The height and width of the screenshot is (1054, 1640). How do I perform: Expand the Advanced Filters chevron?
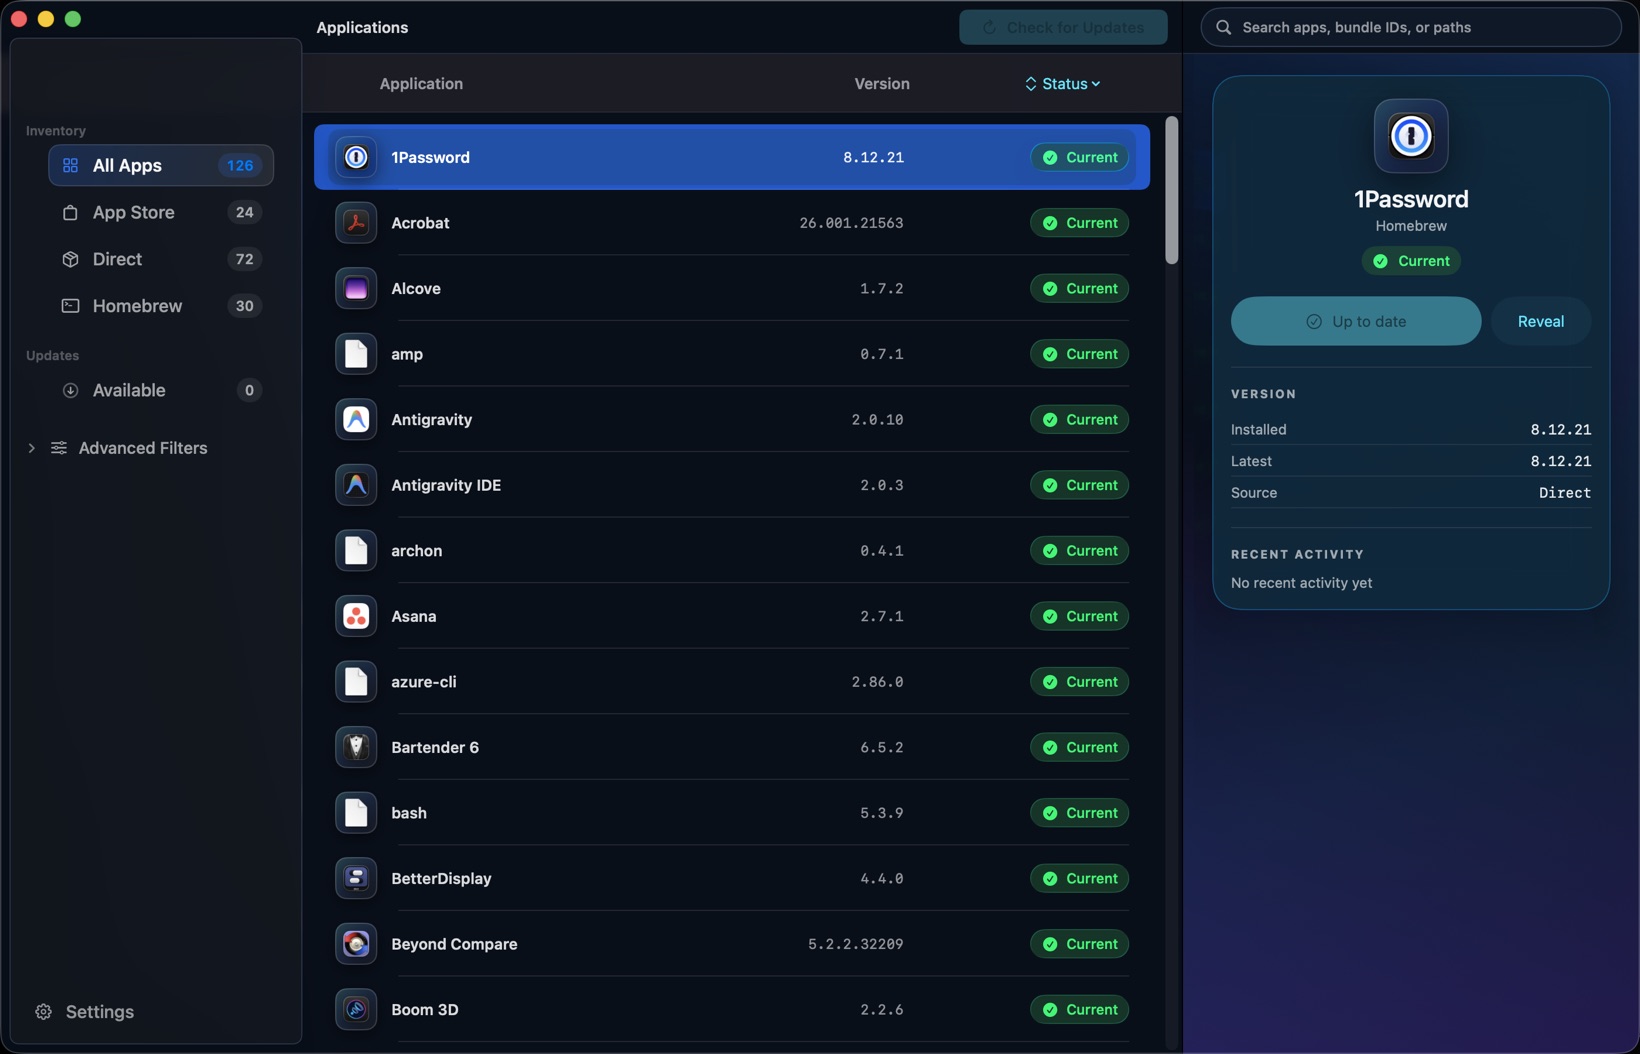tap(31, 448)
